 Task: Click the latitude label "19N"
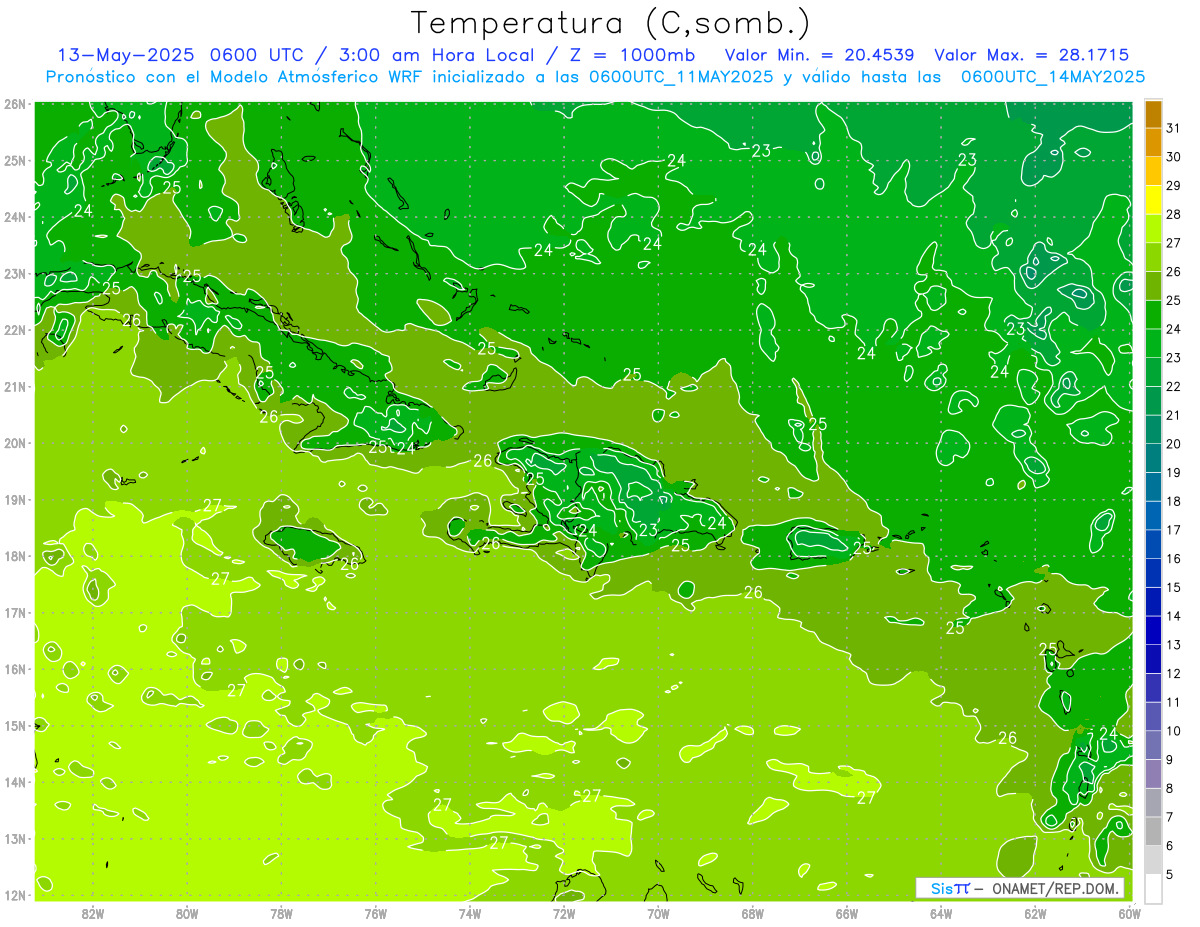click(15, 500)
